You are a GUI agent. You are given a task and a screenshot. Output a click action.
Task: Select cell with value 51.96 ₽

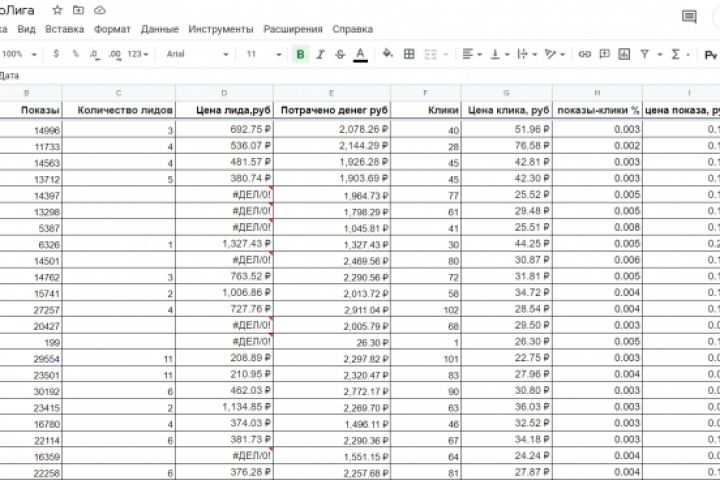[x=507, y=130]
